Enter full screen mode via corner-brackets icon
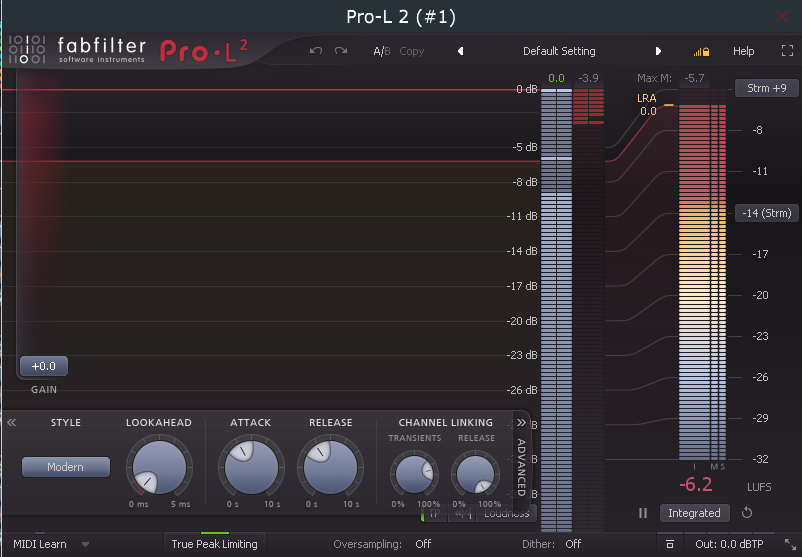802x557 pixels. click(x=787, y=51)
